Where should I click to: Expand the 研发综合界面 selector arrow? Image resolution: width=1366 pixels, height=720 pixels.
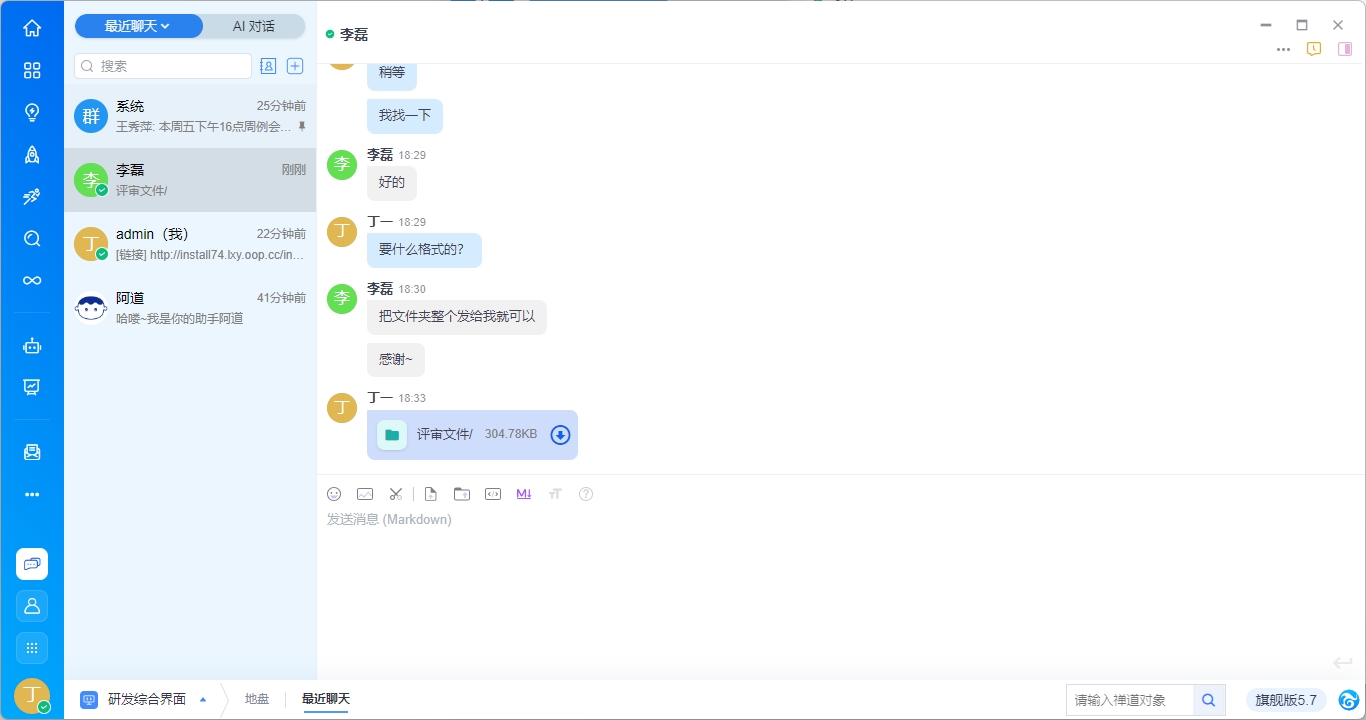point(203,700)
